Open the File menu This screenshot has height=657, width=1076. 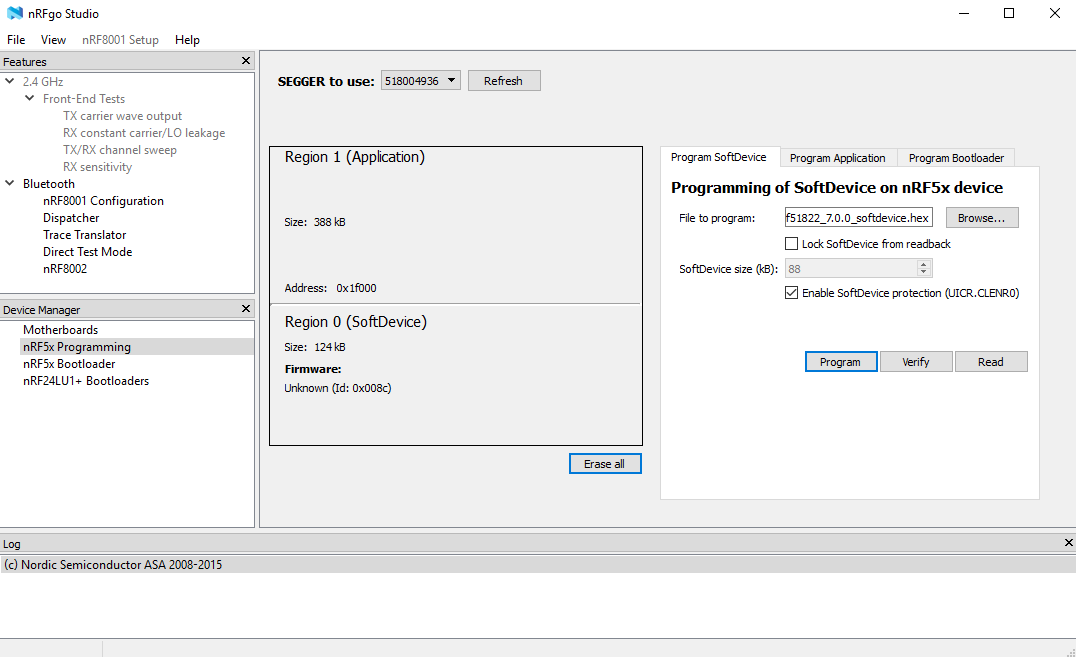16,40
